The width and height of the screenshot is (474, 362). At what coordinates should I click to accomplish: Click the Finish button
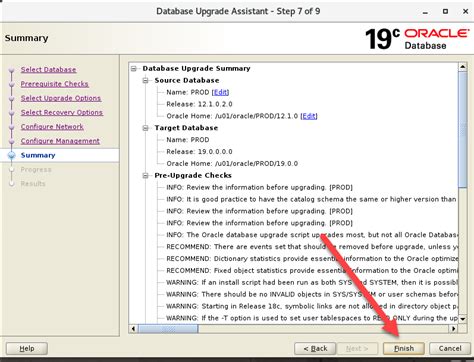tap(404, 349)
